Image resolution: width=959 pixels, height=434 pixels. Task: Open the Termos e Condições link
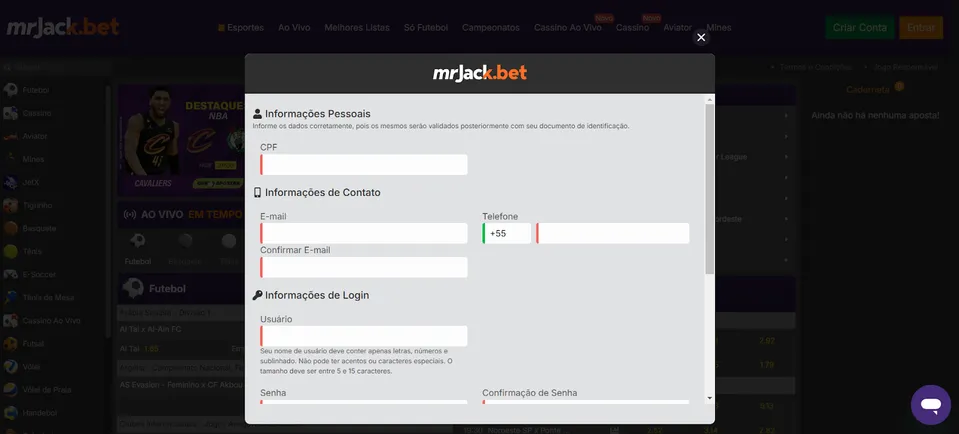pyautogui.click(x=816, y=67)
